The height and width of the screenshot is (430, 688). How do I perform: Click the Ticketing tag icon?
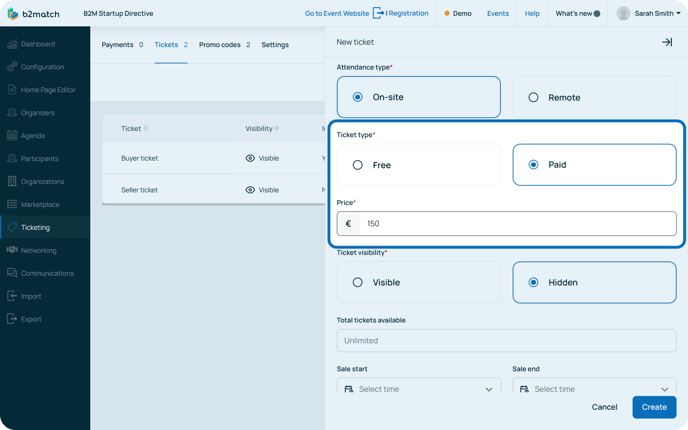[12, 227]
